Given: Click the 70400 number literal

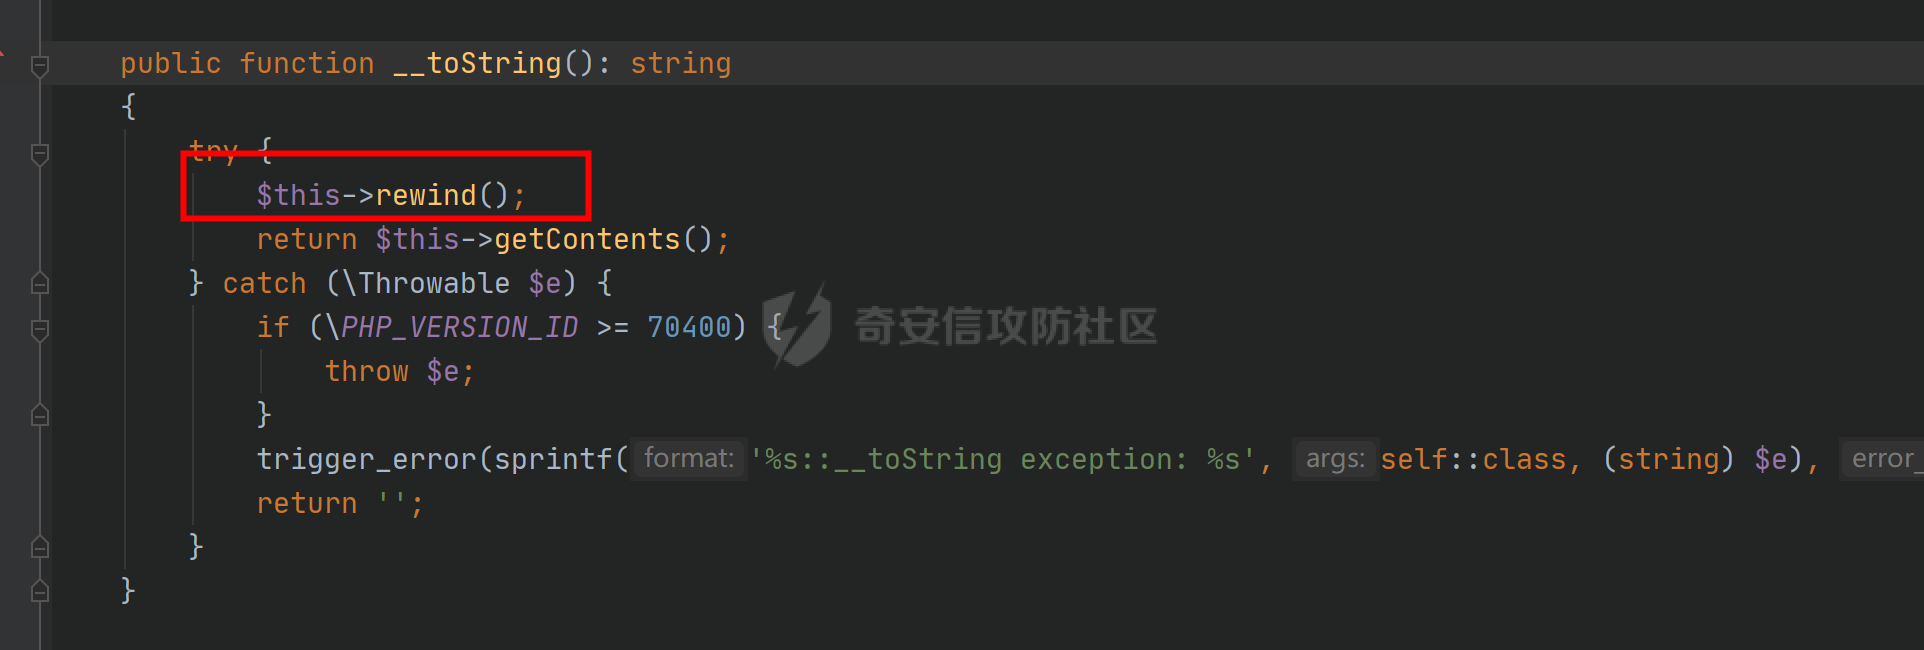Looking at the screenshot, I should point(689,327).
